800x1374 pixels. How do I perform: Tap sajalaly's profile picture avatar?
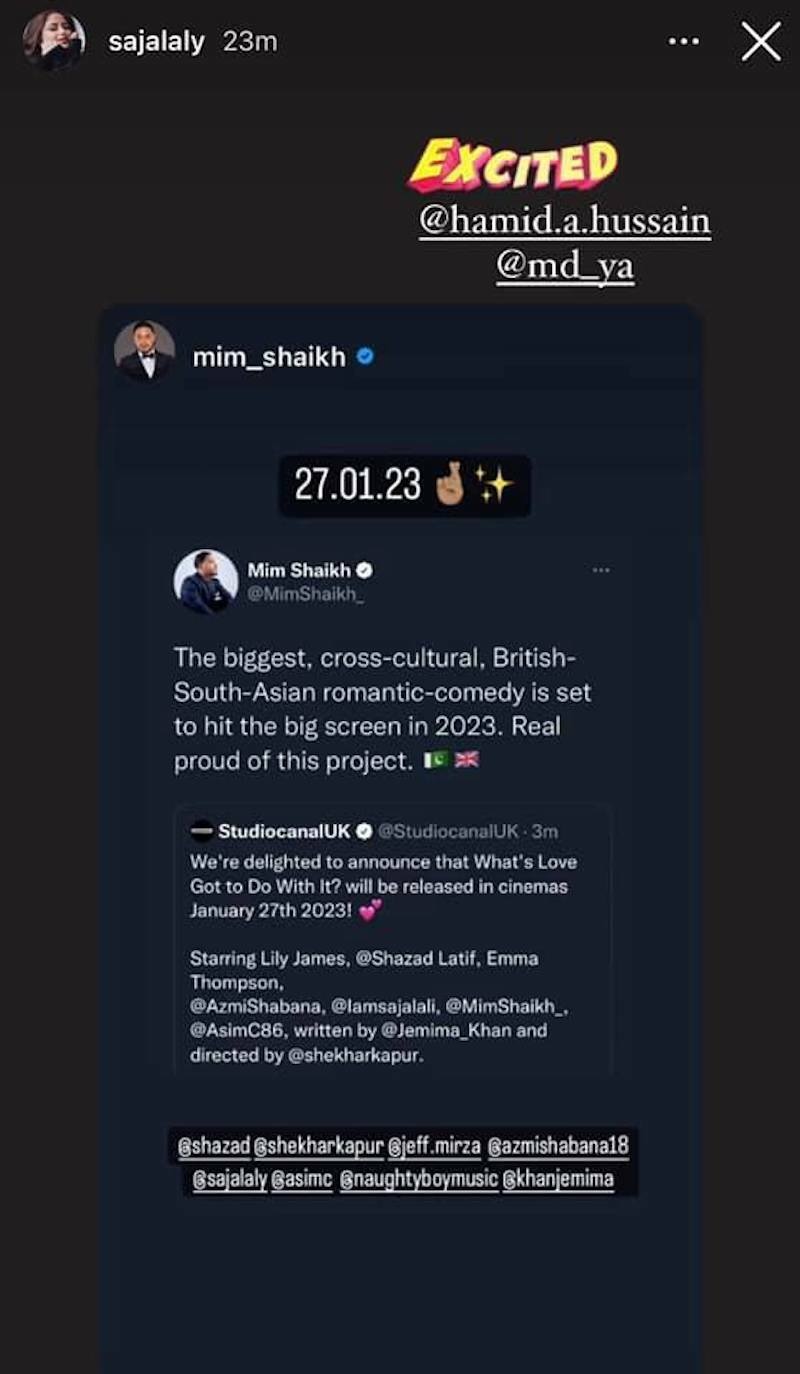(x=53, y=41)
